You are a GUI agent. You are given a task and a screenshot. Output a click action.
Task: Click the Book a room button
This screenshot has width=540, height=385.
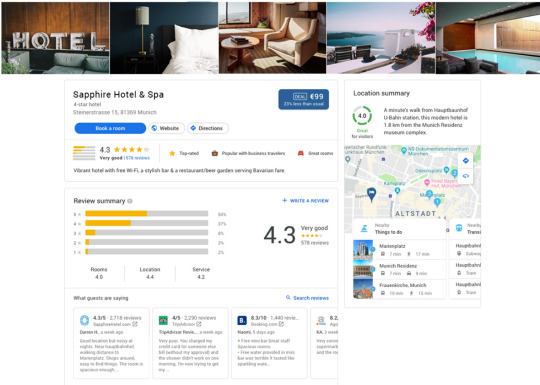coord(110,128)
